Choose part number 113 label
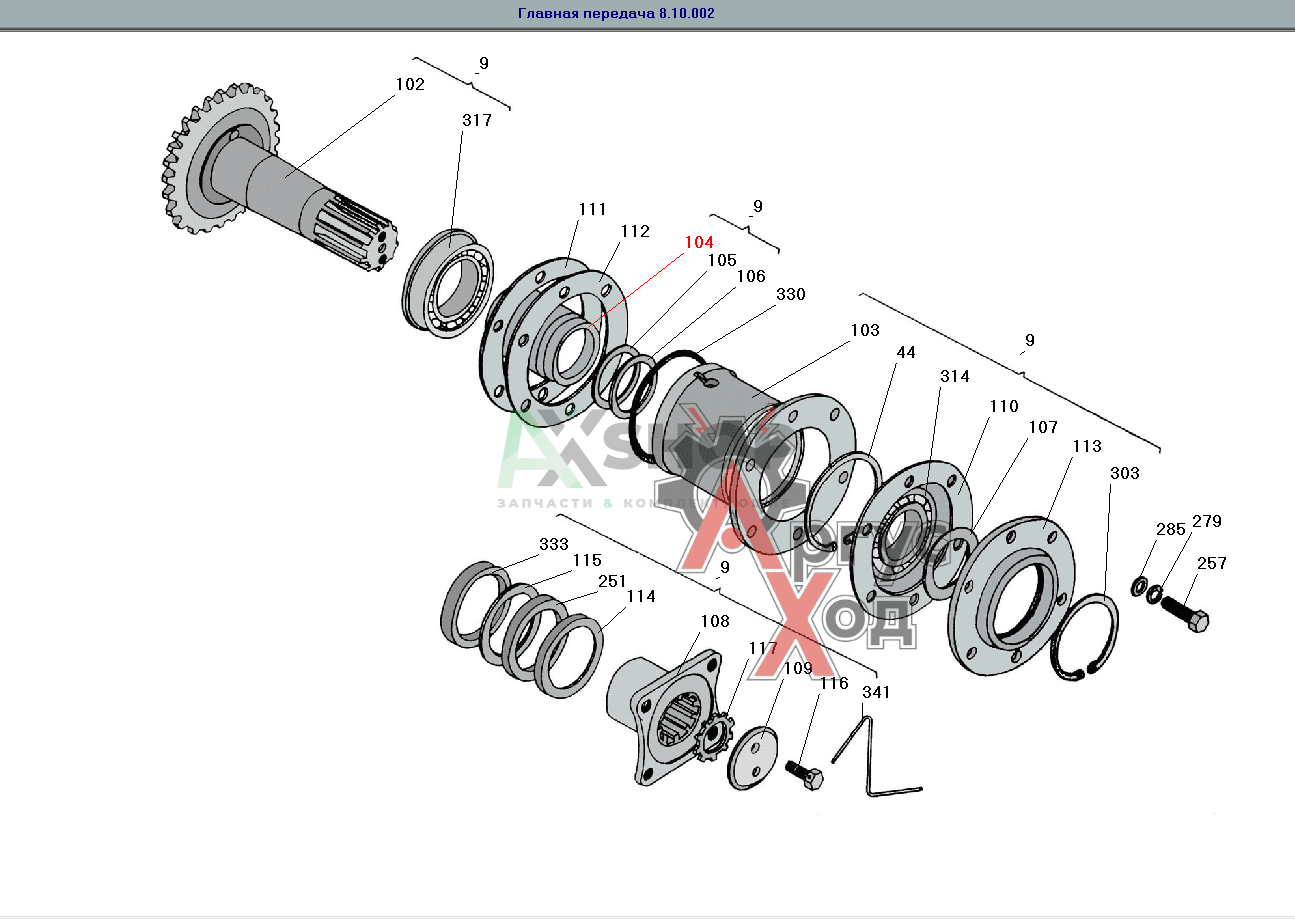The height and width of the screenshot is (919, 1295). pos(1087,446)
